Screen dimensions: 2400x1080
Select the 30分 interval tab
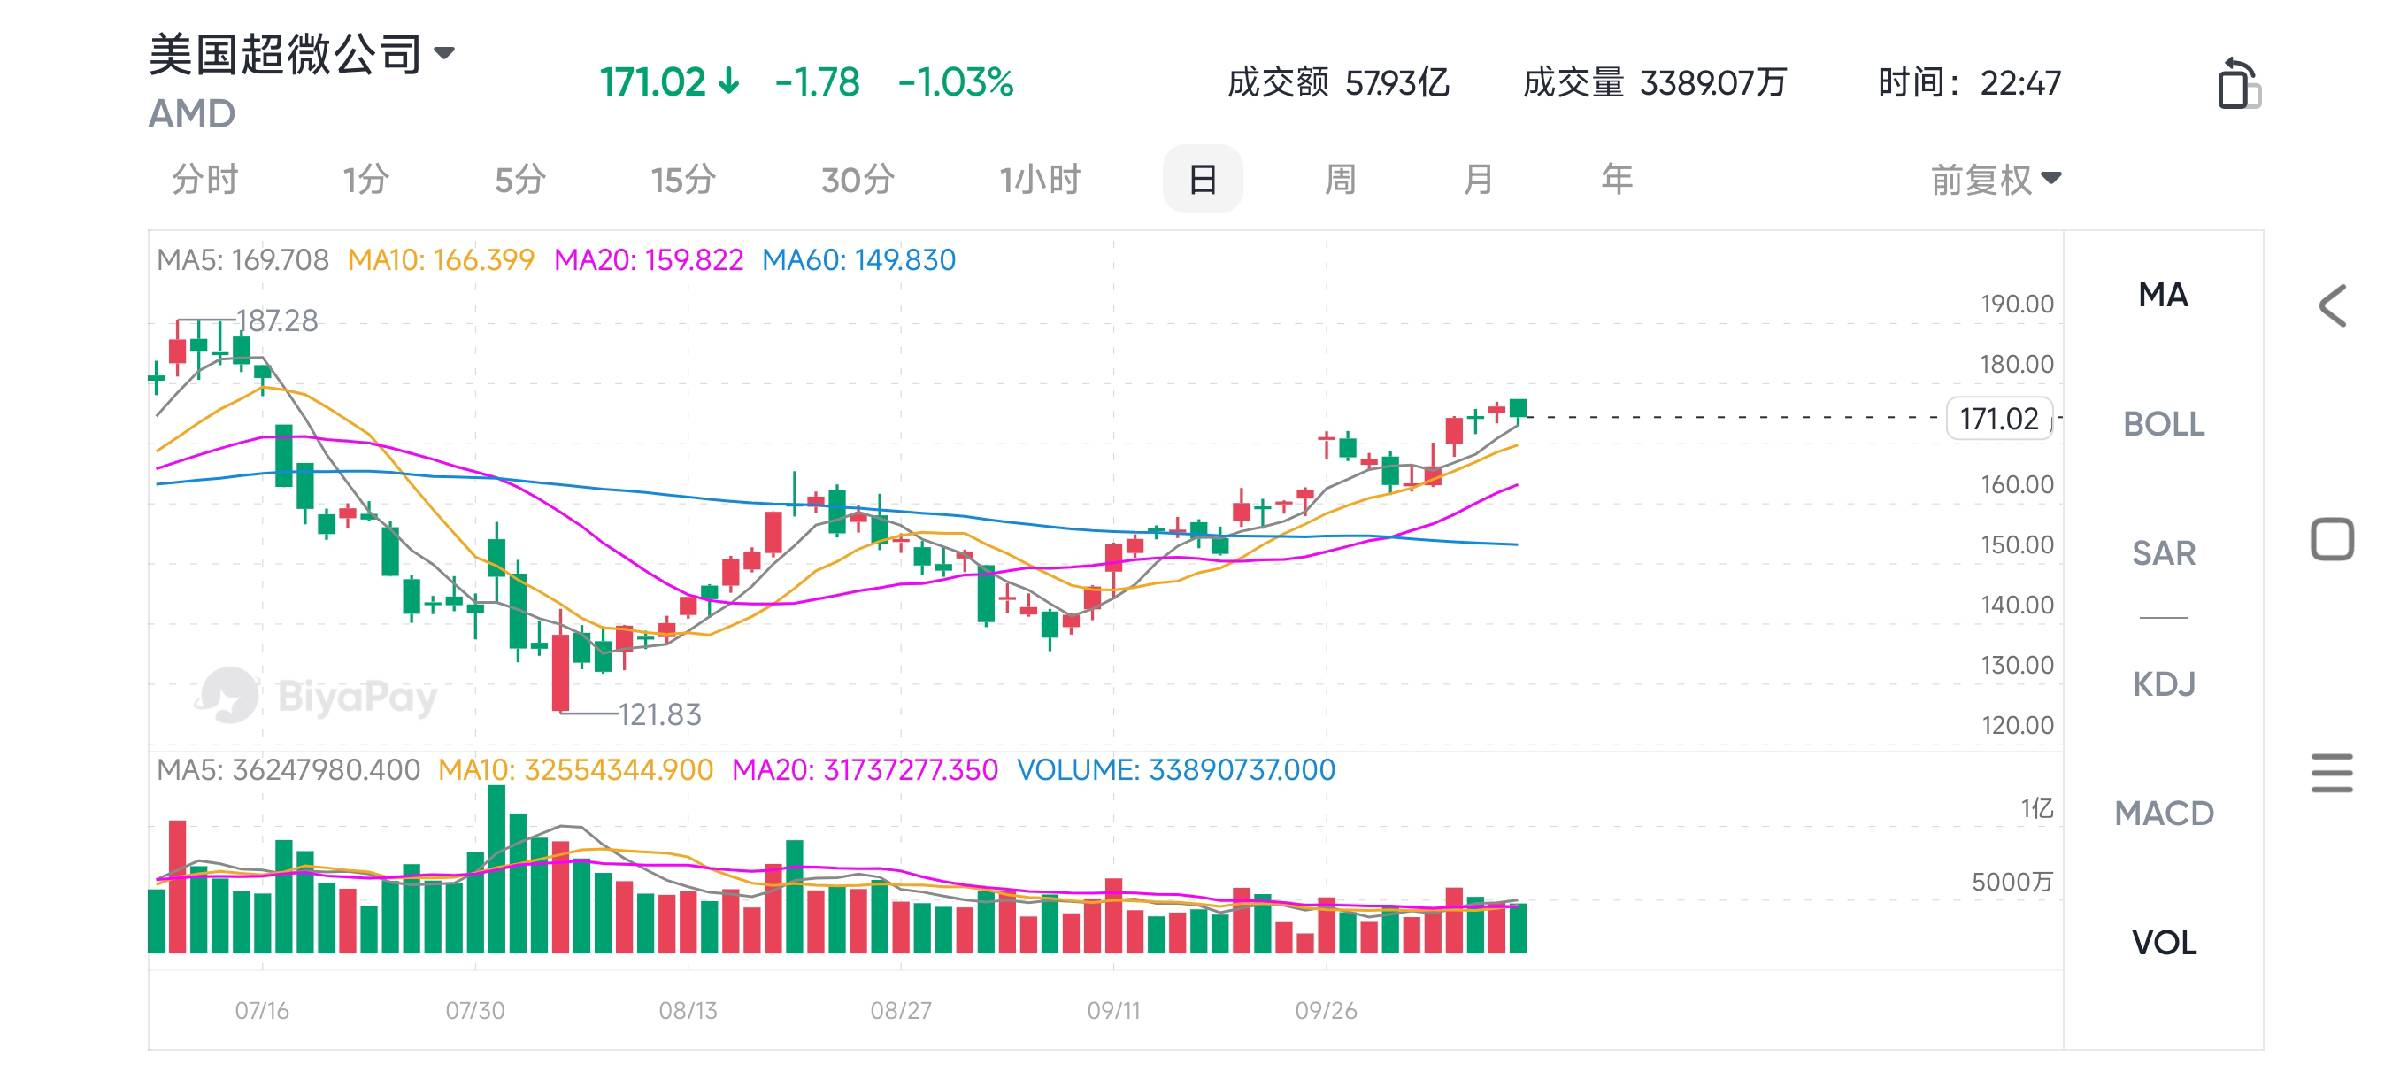click(x=857, y=180)
